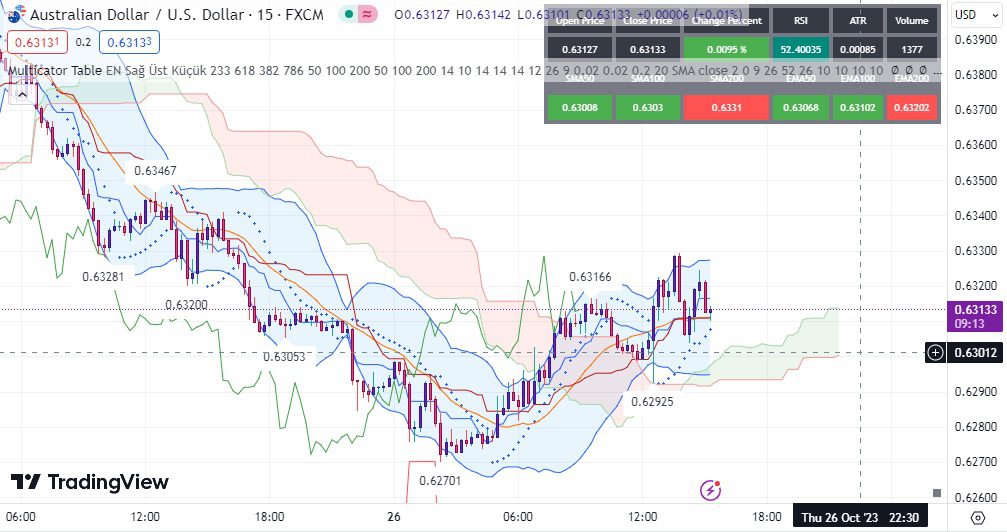
Task: Click the ATR value 0.00085
Action: tap(857, 49)
